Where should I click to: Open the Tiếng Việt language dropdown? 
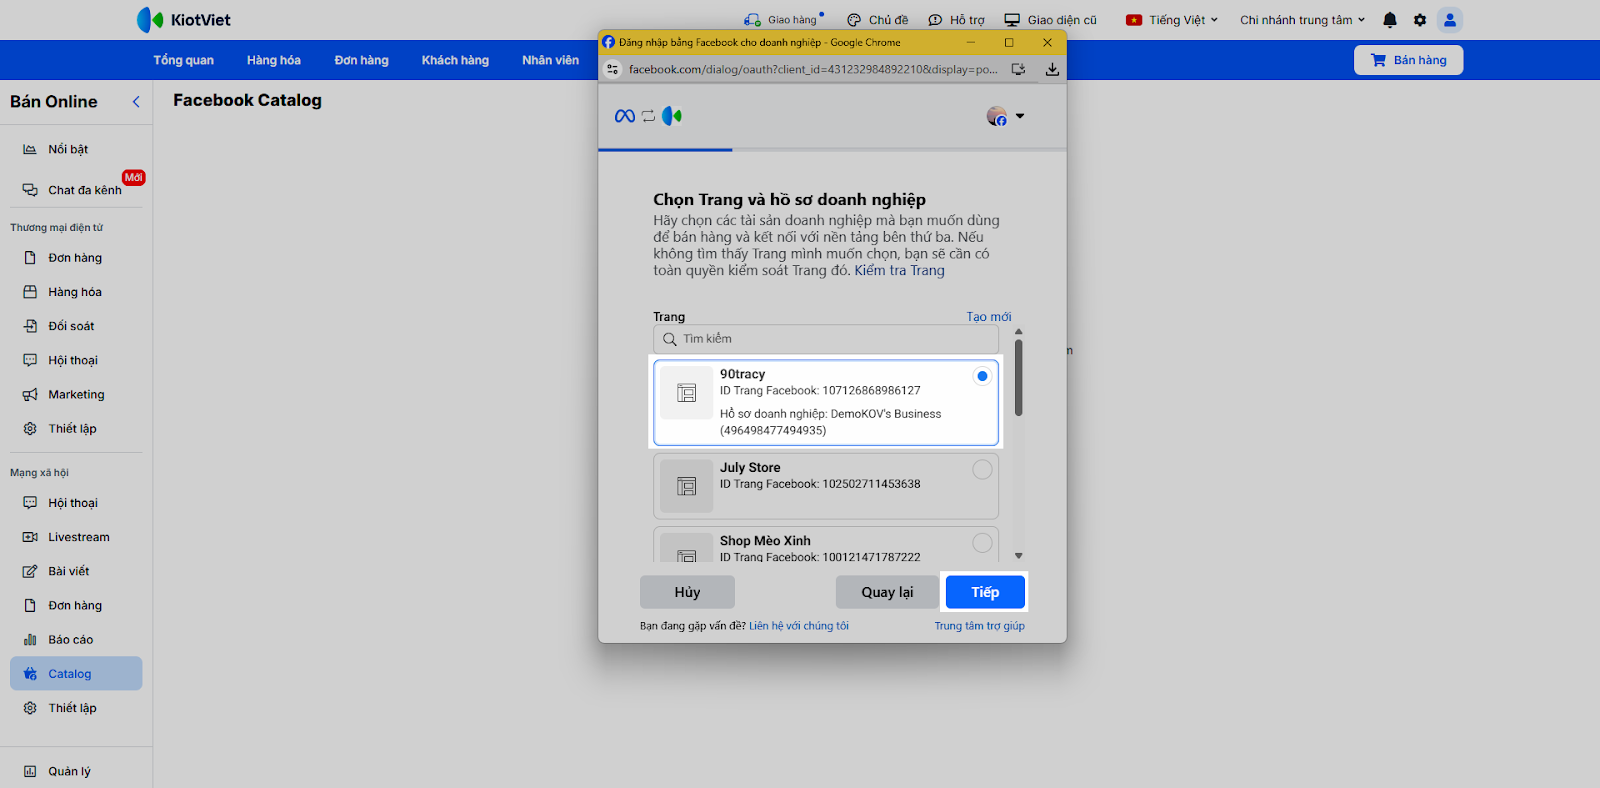[1171, 20]
